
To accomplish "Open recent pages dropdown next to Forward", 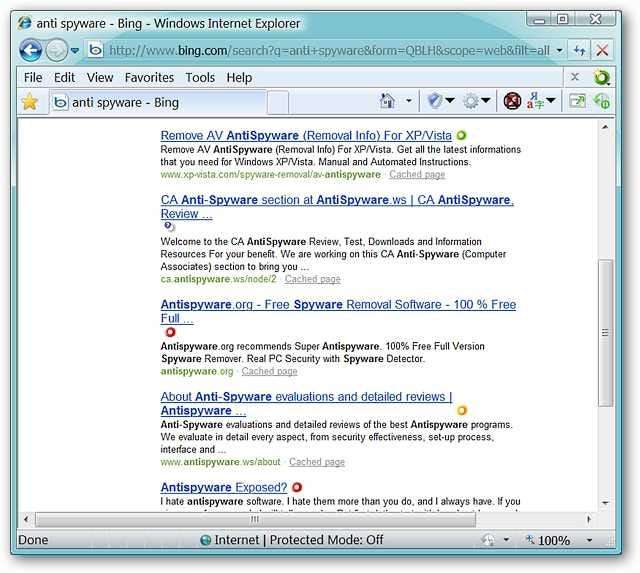I will pyautogui.click(x=75, y=51).
